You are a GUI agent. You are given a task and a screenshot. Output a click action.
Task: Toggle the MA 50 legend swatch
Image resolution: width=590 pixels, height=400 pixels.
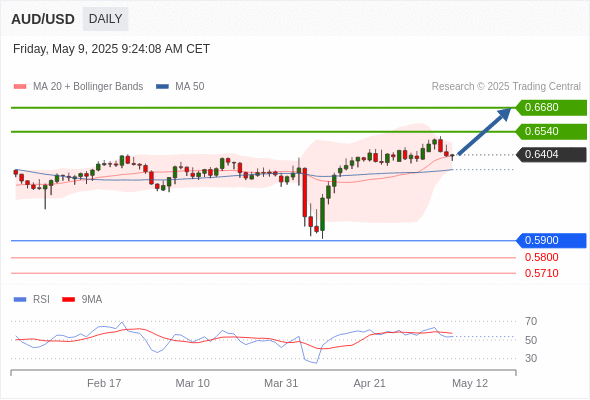tap(162, 87)
